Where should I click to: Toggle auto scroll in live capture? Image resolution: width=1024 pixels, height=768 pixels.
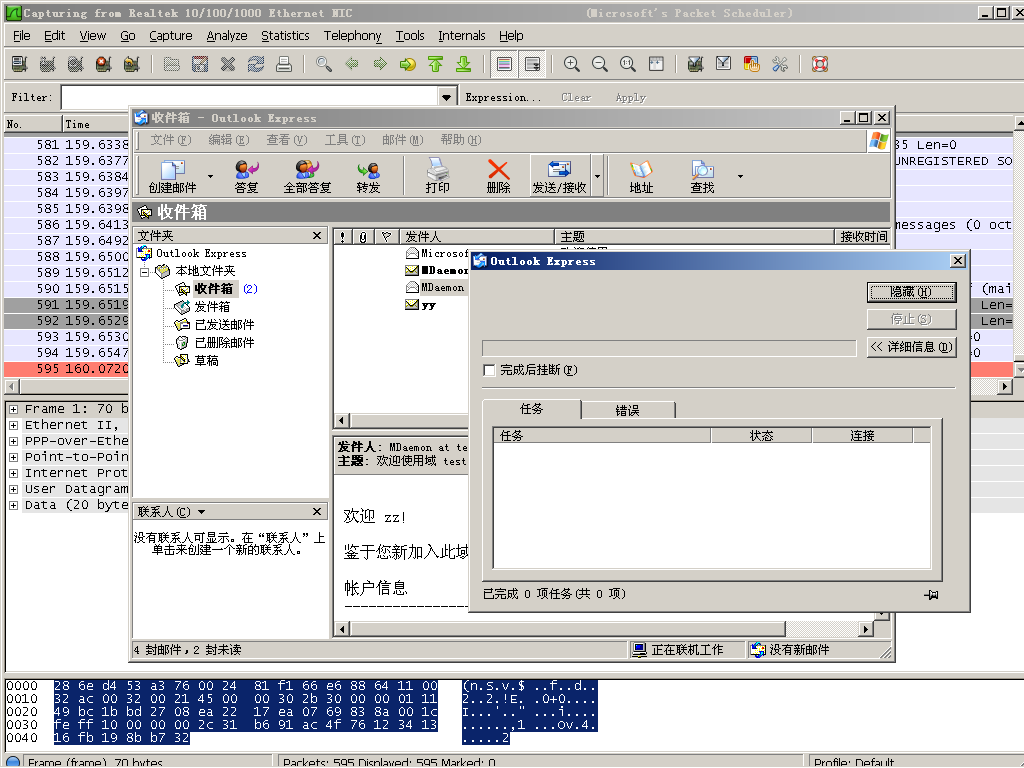click(x=533, y=64)
